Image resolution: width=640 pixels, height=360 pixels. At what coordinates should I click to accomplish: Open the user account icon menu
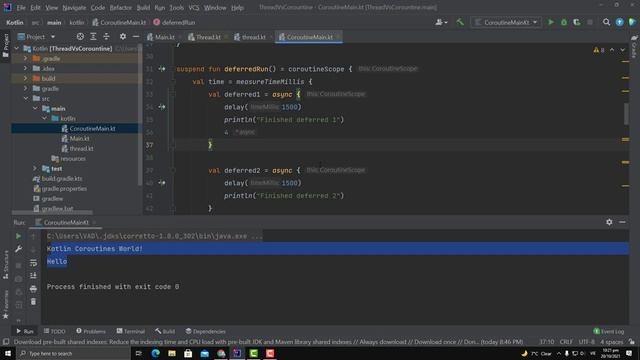[x=441, y=22]
